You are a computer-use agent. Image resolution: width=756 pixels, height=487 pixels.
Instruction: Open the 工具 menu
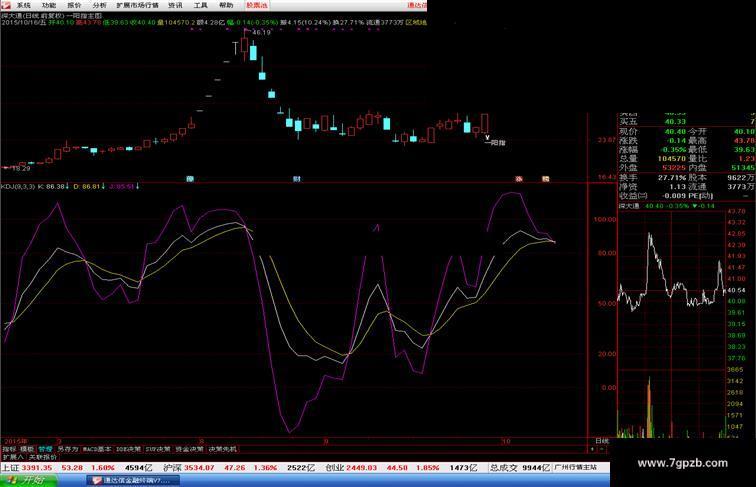coord(201,5)
